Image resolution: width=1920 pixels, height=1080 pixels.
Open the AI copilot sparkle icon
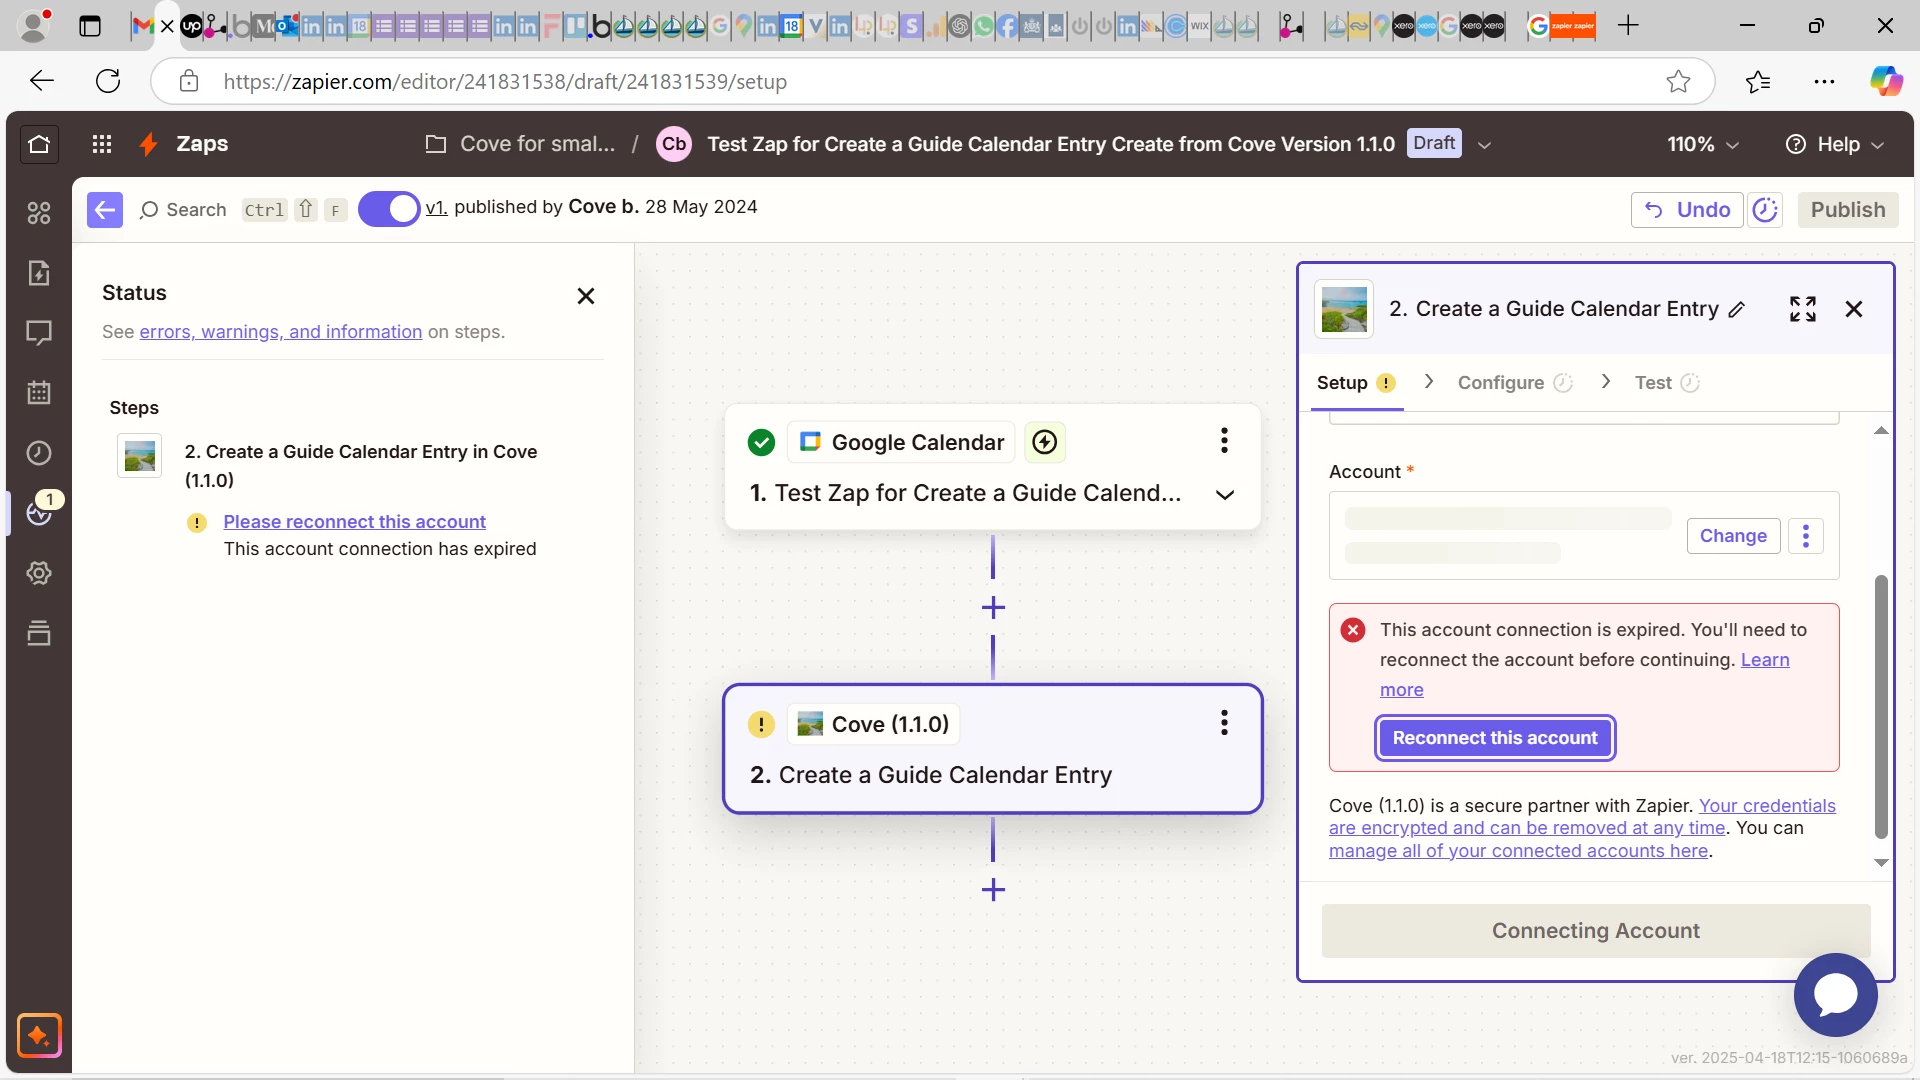click(x=39, y=1035)
